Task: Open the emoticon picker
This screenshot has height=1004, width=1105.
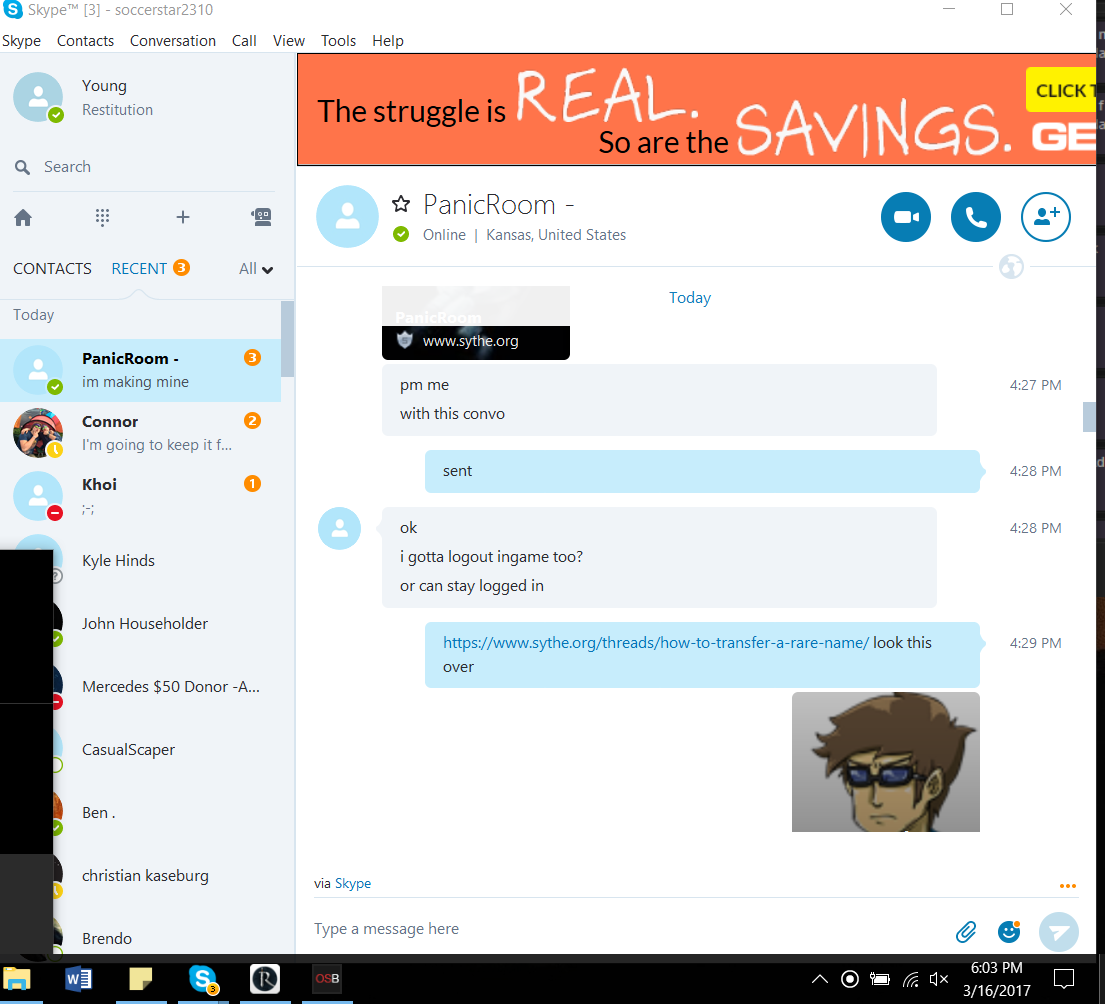Action: point(1009,931)
